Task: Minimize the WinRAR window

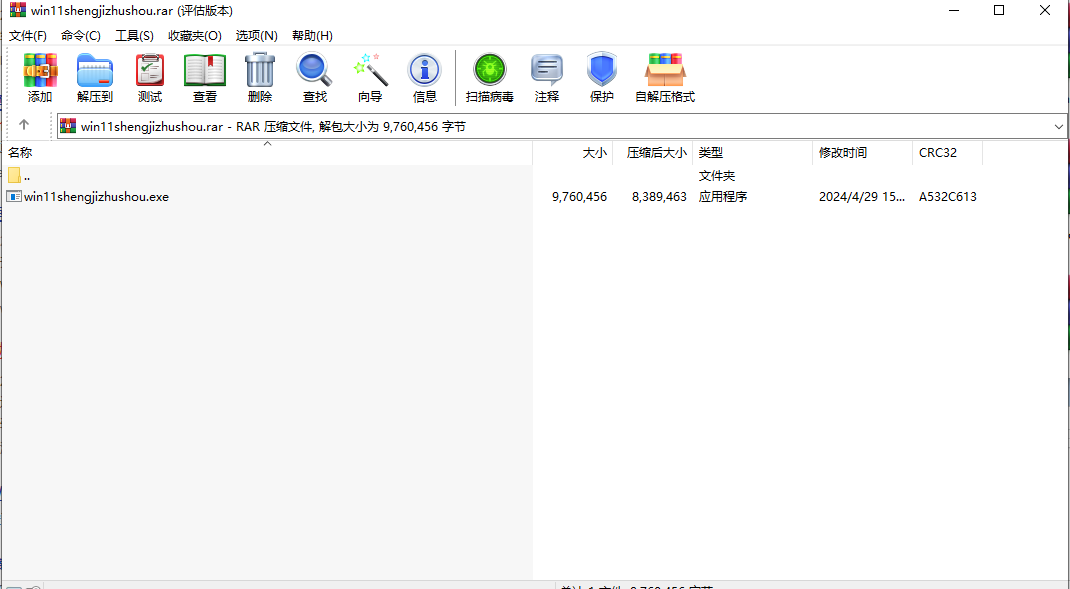Action: click(x=953, y=10)
